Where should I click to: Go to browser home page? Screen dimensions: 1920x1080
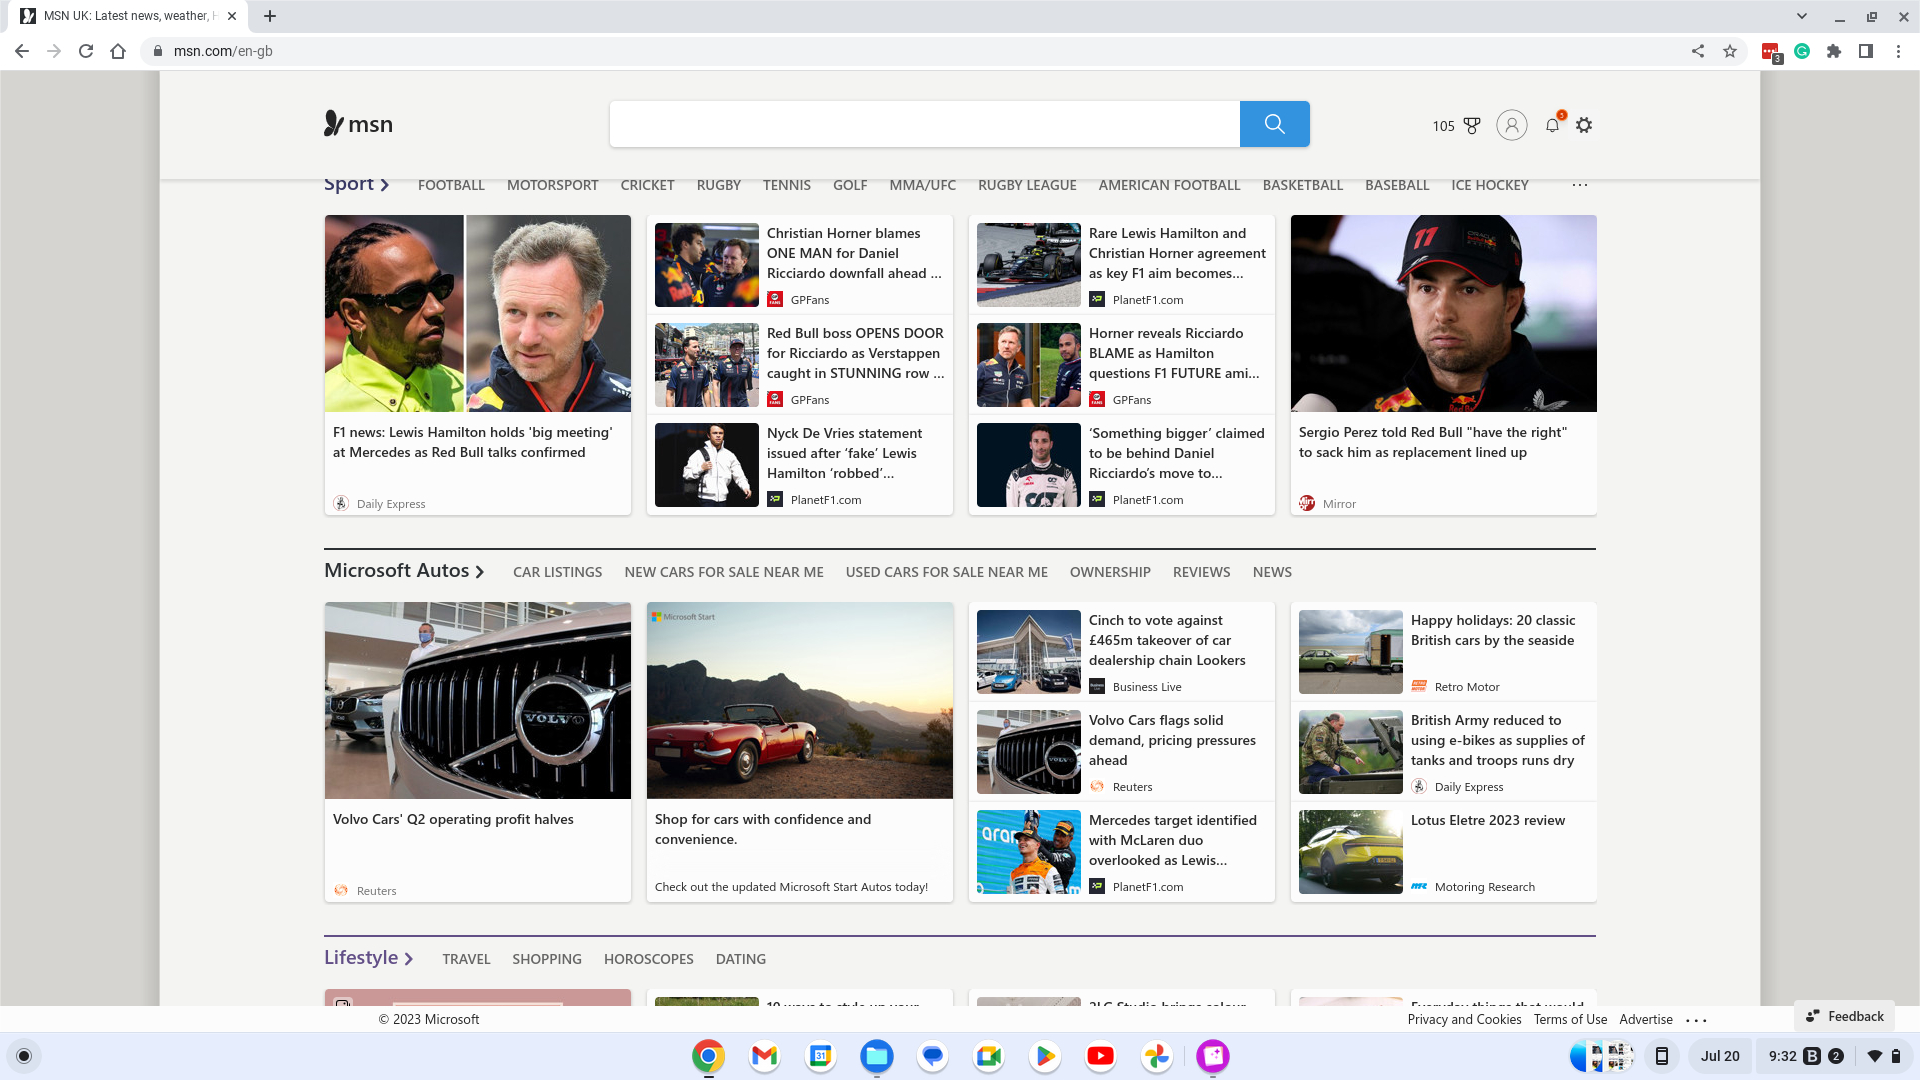[x=118, y=51]
